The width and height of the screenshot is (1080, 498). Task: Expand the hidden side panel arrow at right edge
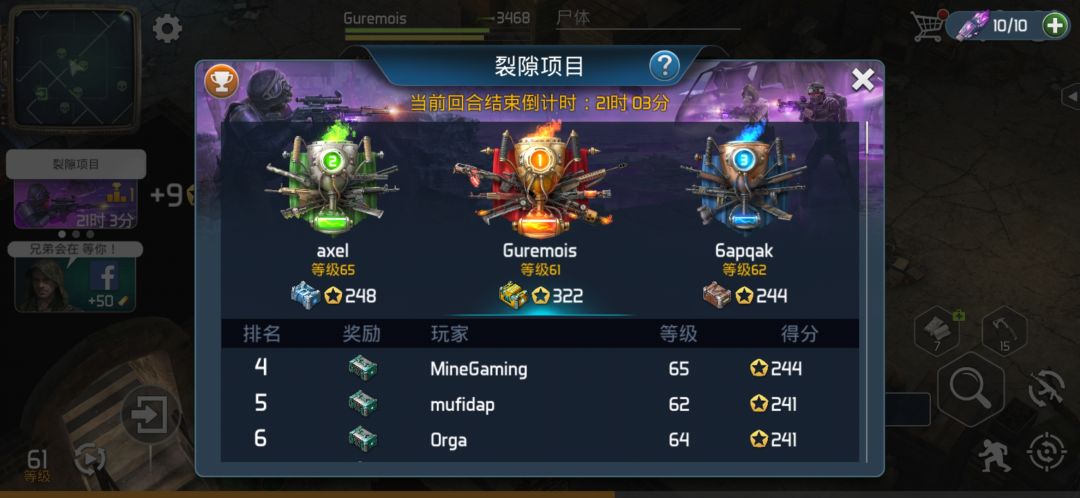[x=1072, y=98]
